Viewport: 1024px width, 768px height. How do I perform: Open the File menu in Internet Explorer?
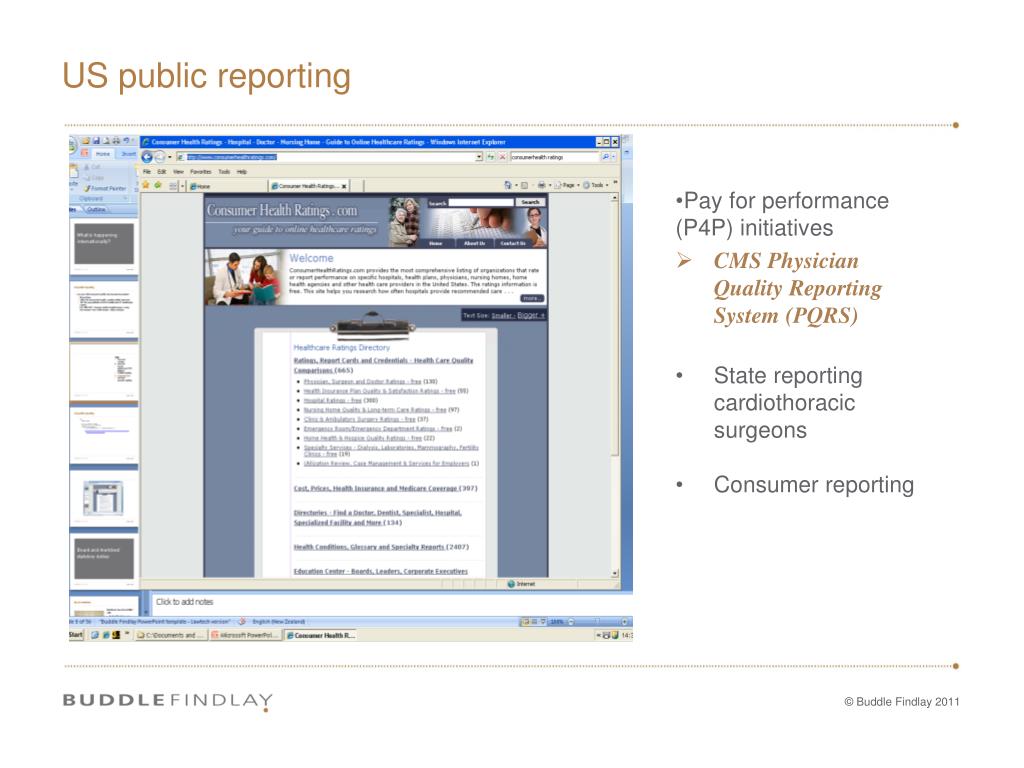click(x=147, y=172)
